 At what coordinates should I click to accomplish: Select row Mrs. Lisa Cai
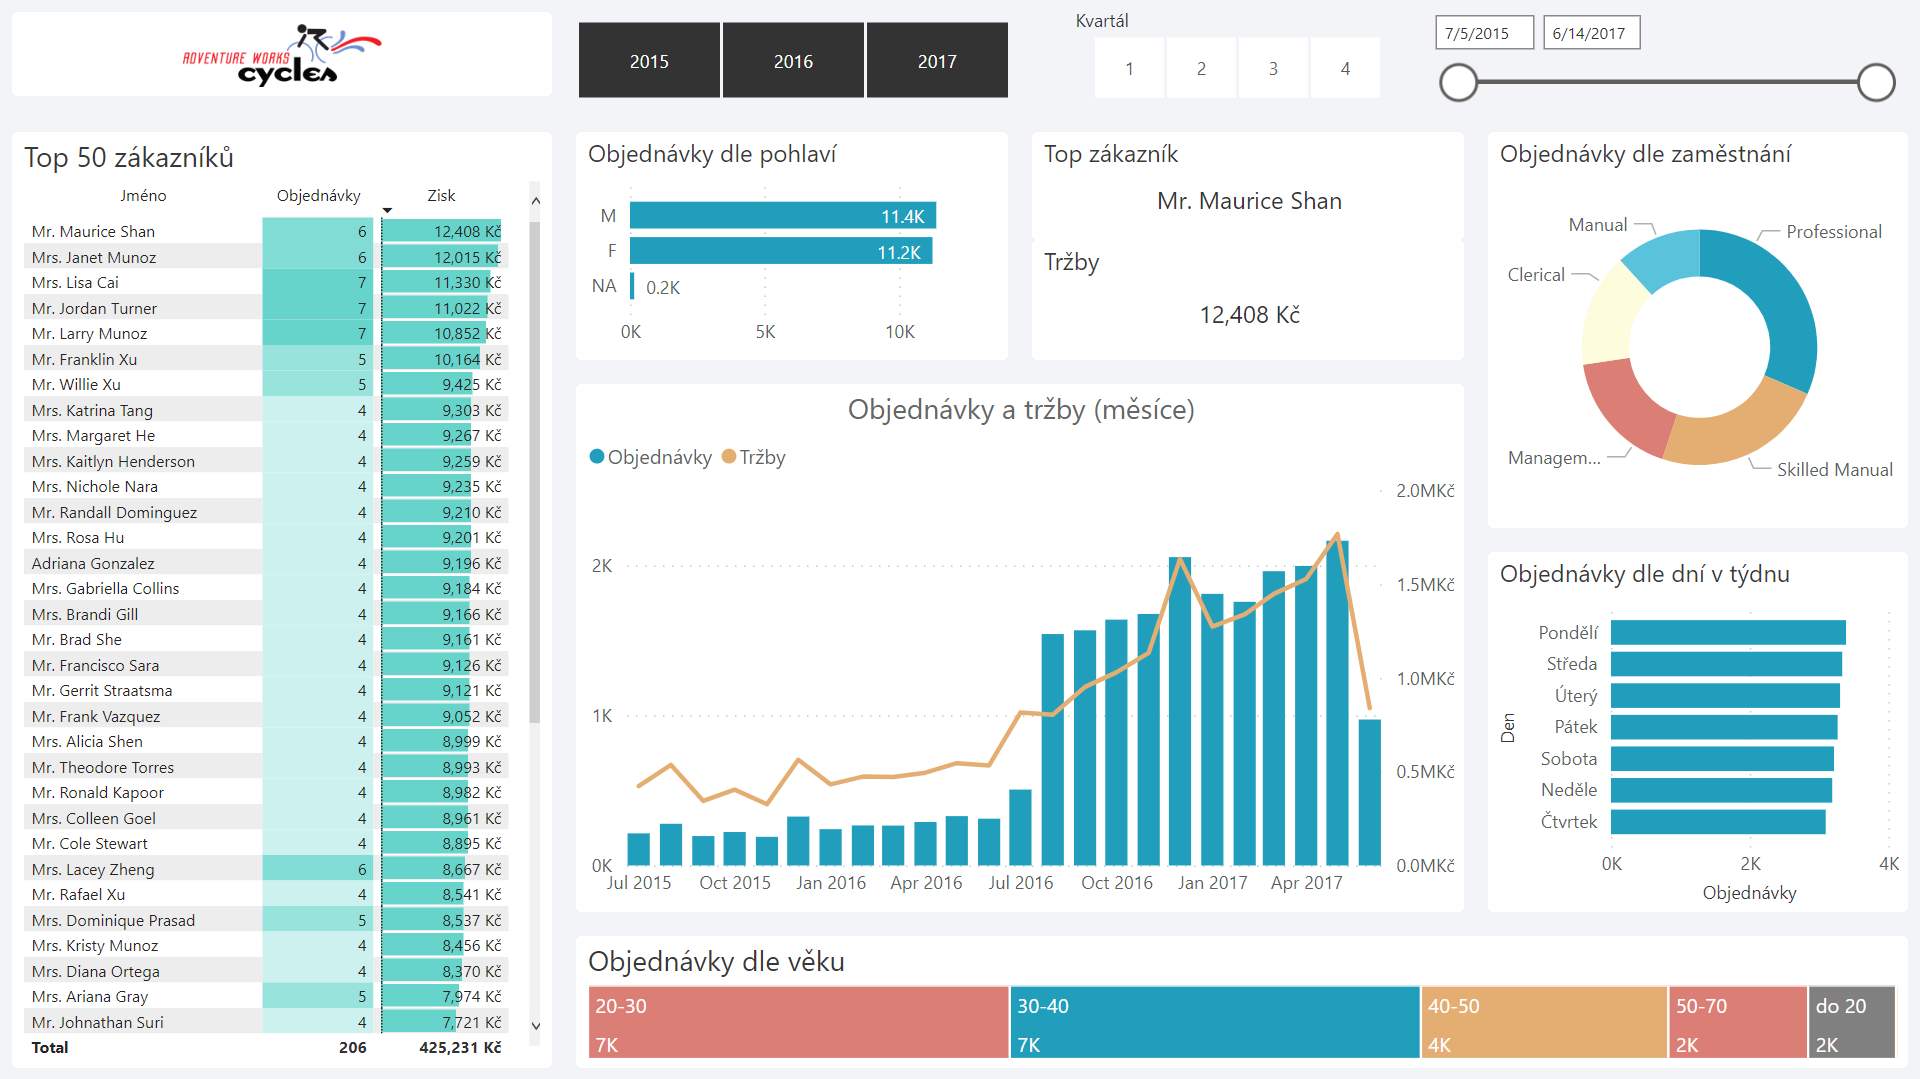266,282
